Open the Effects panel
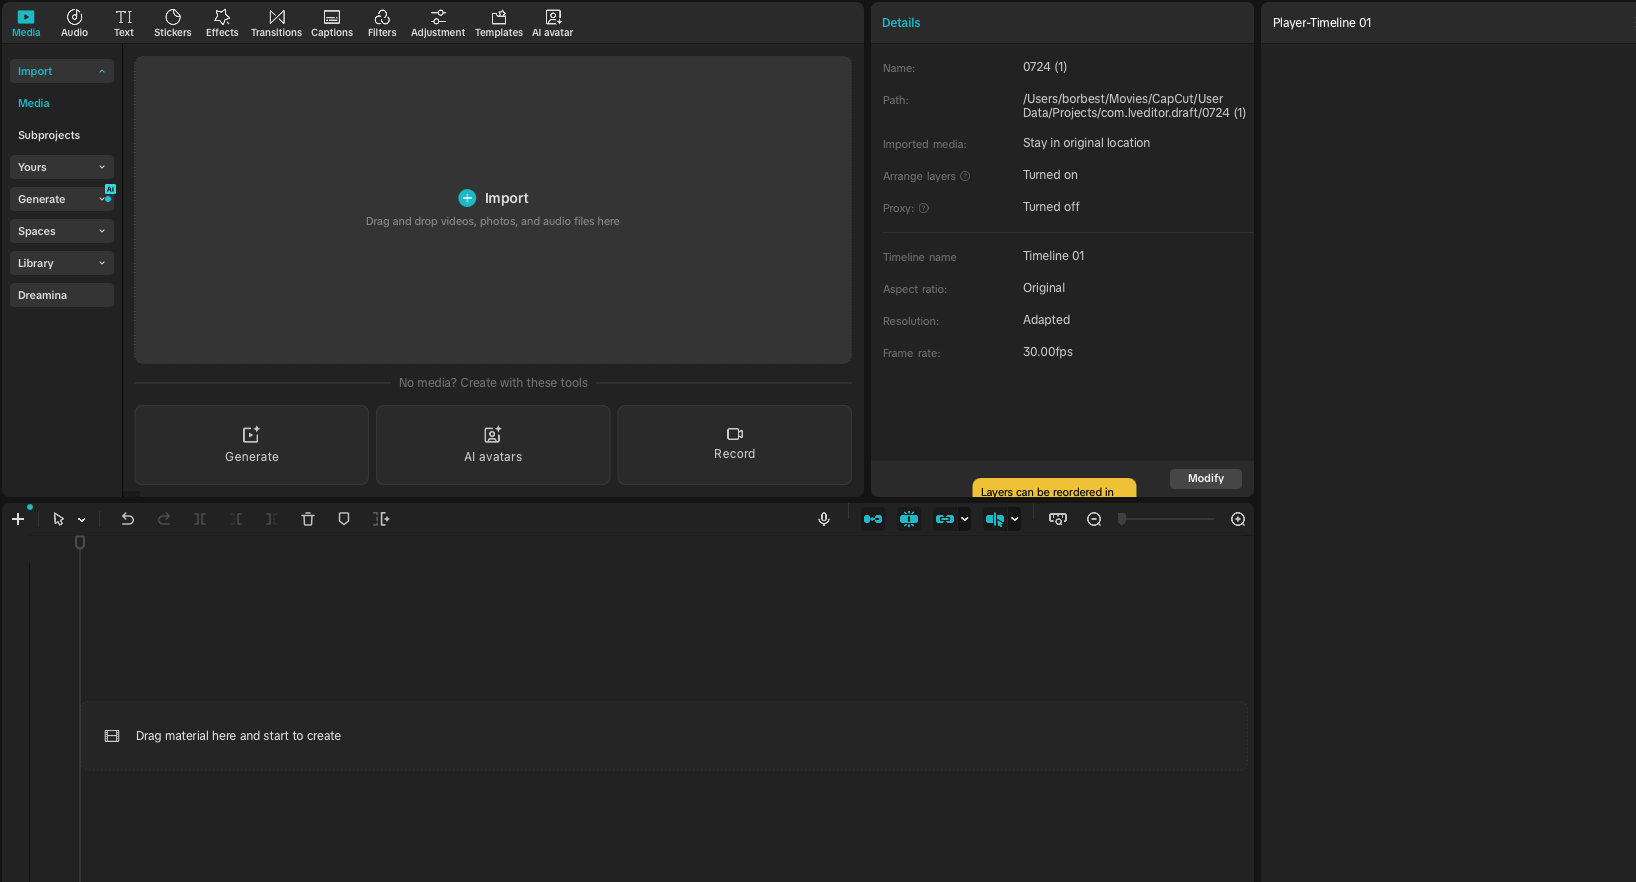The height and width of the screenshot is (882, 1636). (222, 23)
